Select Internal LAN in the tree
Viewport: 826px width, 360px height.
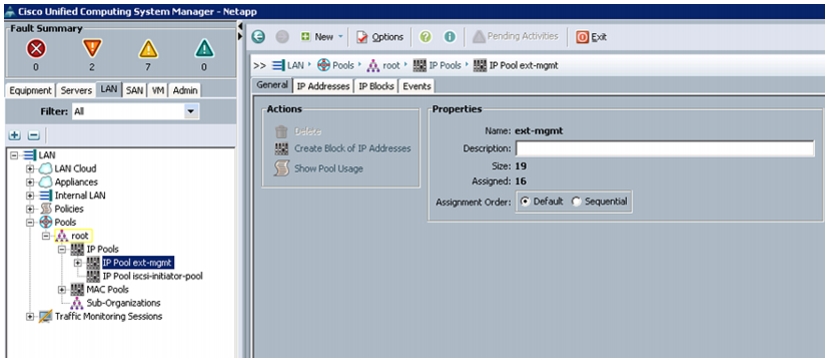pyautogui.click(x=80, y=196)
